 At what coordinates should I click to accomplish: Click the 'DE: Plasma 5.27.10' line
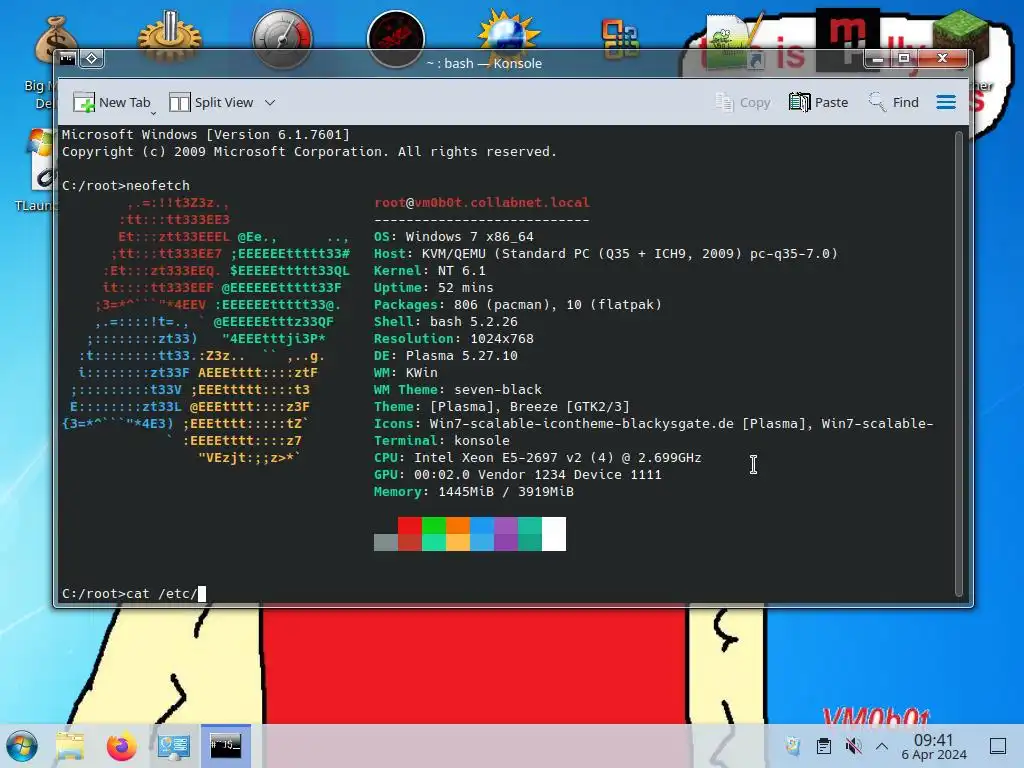click(445, 355)
